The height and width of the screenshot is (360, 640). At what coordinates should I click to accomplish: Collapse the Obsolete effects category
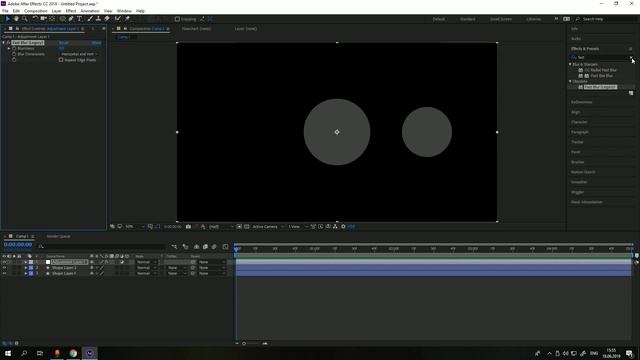click(570, 81)
